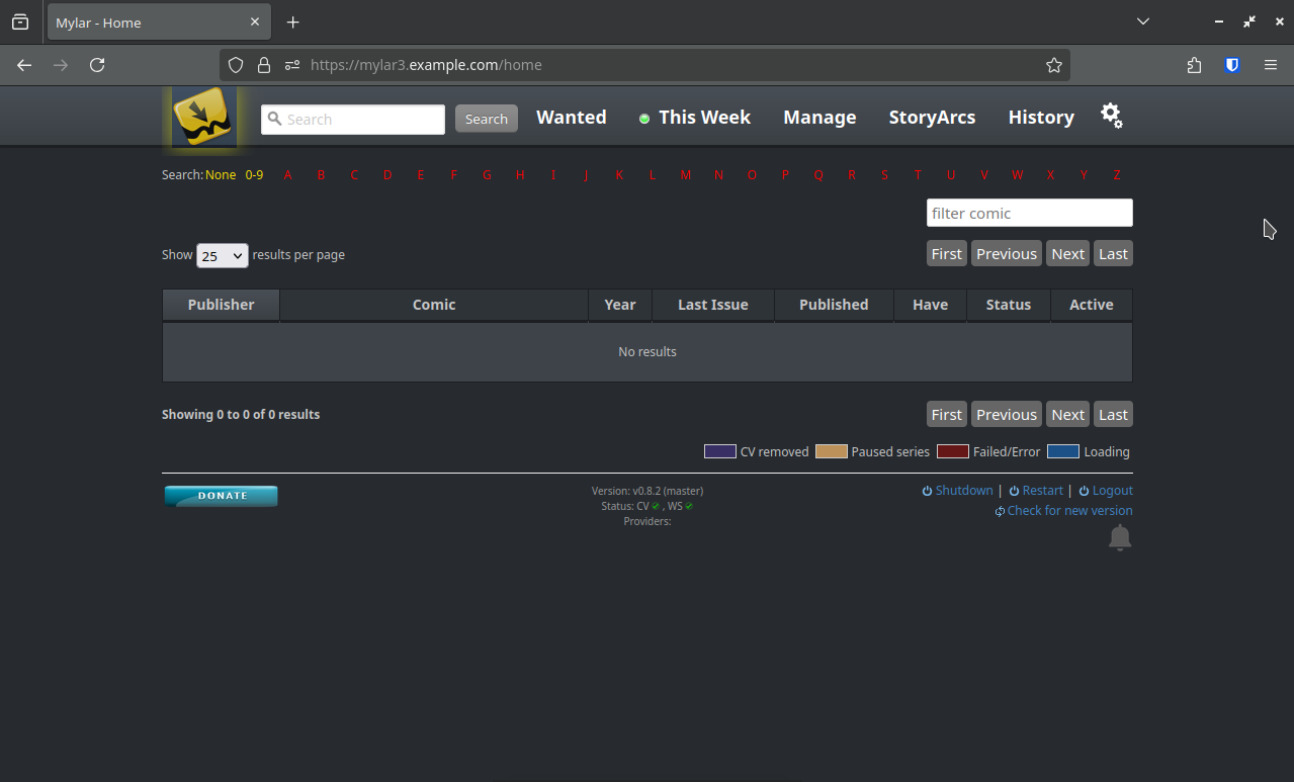Click the Failed/Error red color swatch
1294x782 pixels.
952,452
